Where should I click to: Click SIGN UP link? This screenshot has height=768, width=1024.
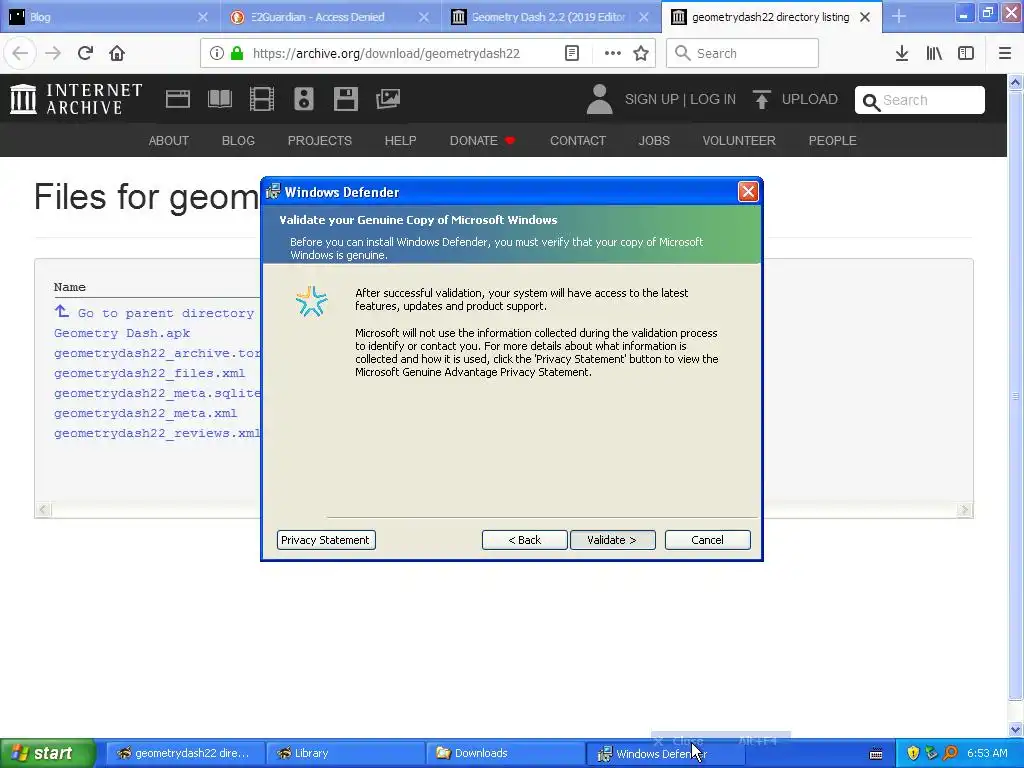[x=652, y=99]
